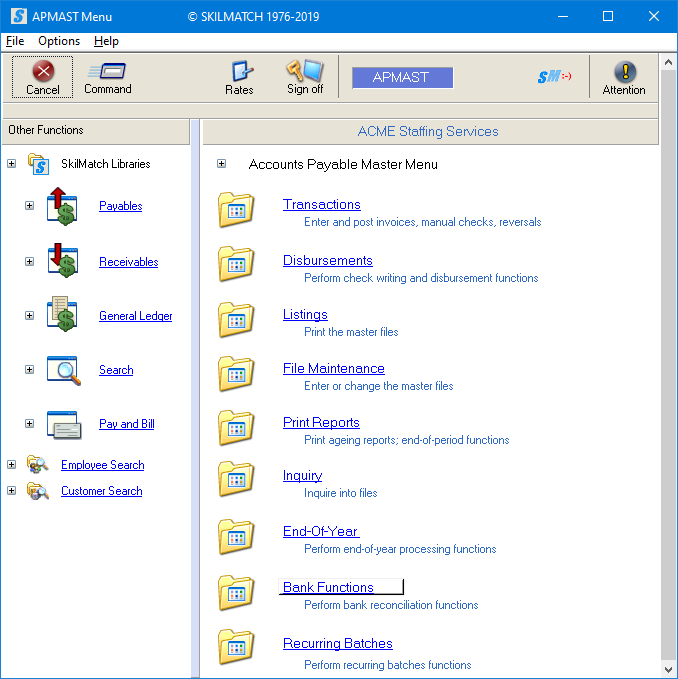678x679 pixels.
Task: Open the Command prompt icon
Action: click(x=107, y=71)
